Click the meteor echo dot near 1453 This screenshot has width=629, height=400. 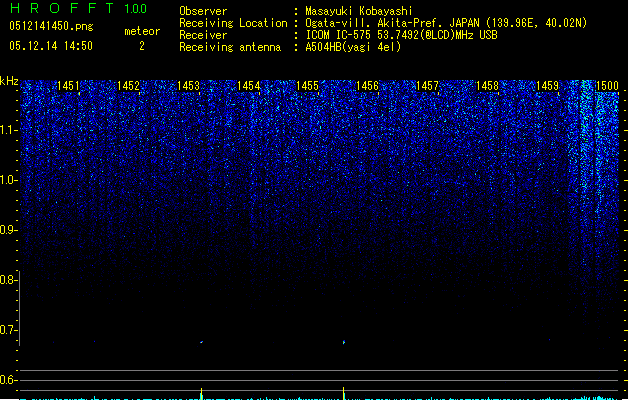tap(201, 342)
